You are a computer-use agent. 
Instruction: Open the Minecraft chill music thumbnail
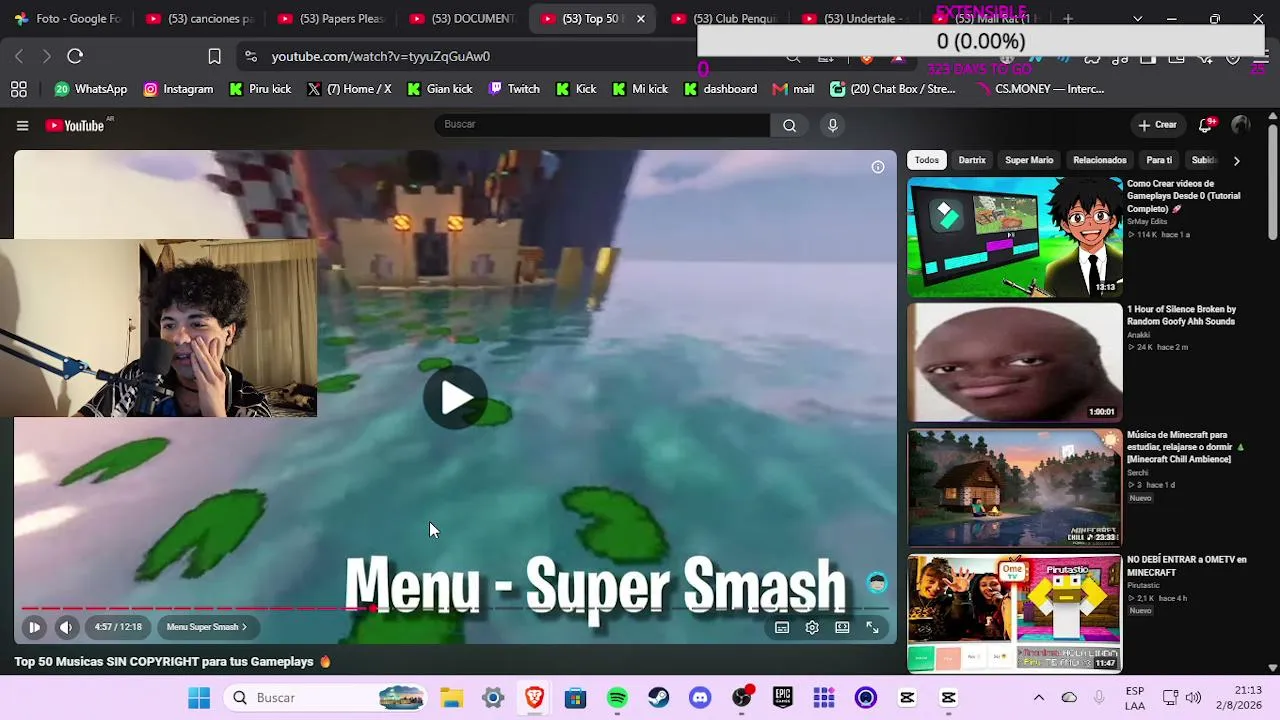pyautogui.click(x=1015, y=488)
